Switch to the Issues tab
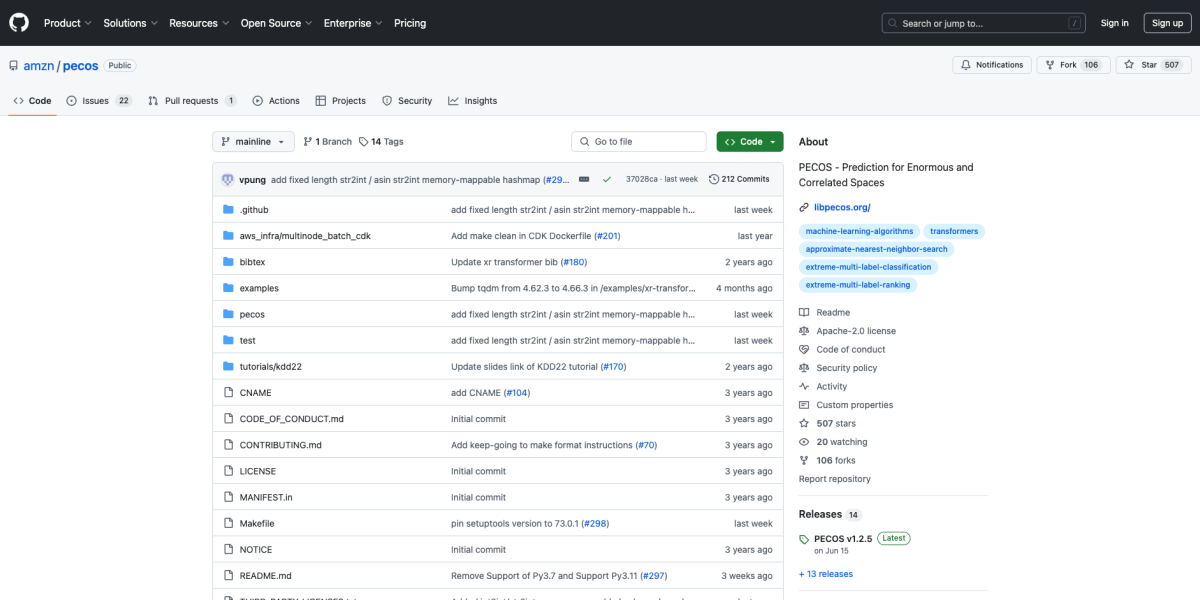The image size is (1200, 600). point(98,101)
